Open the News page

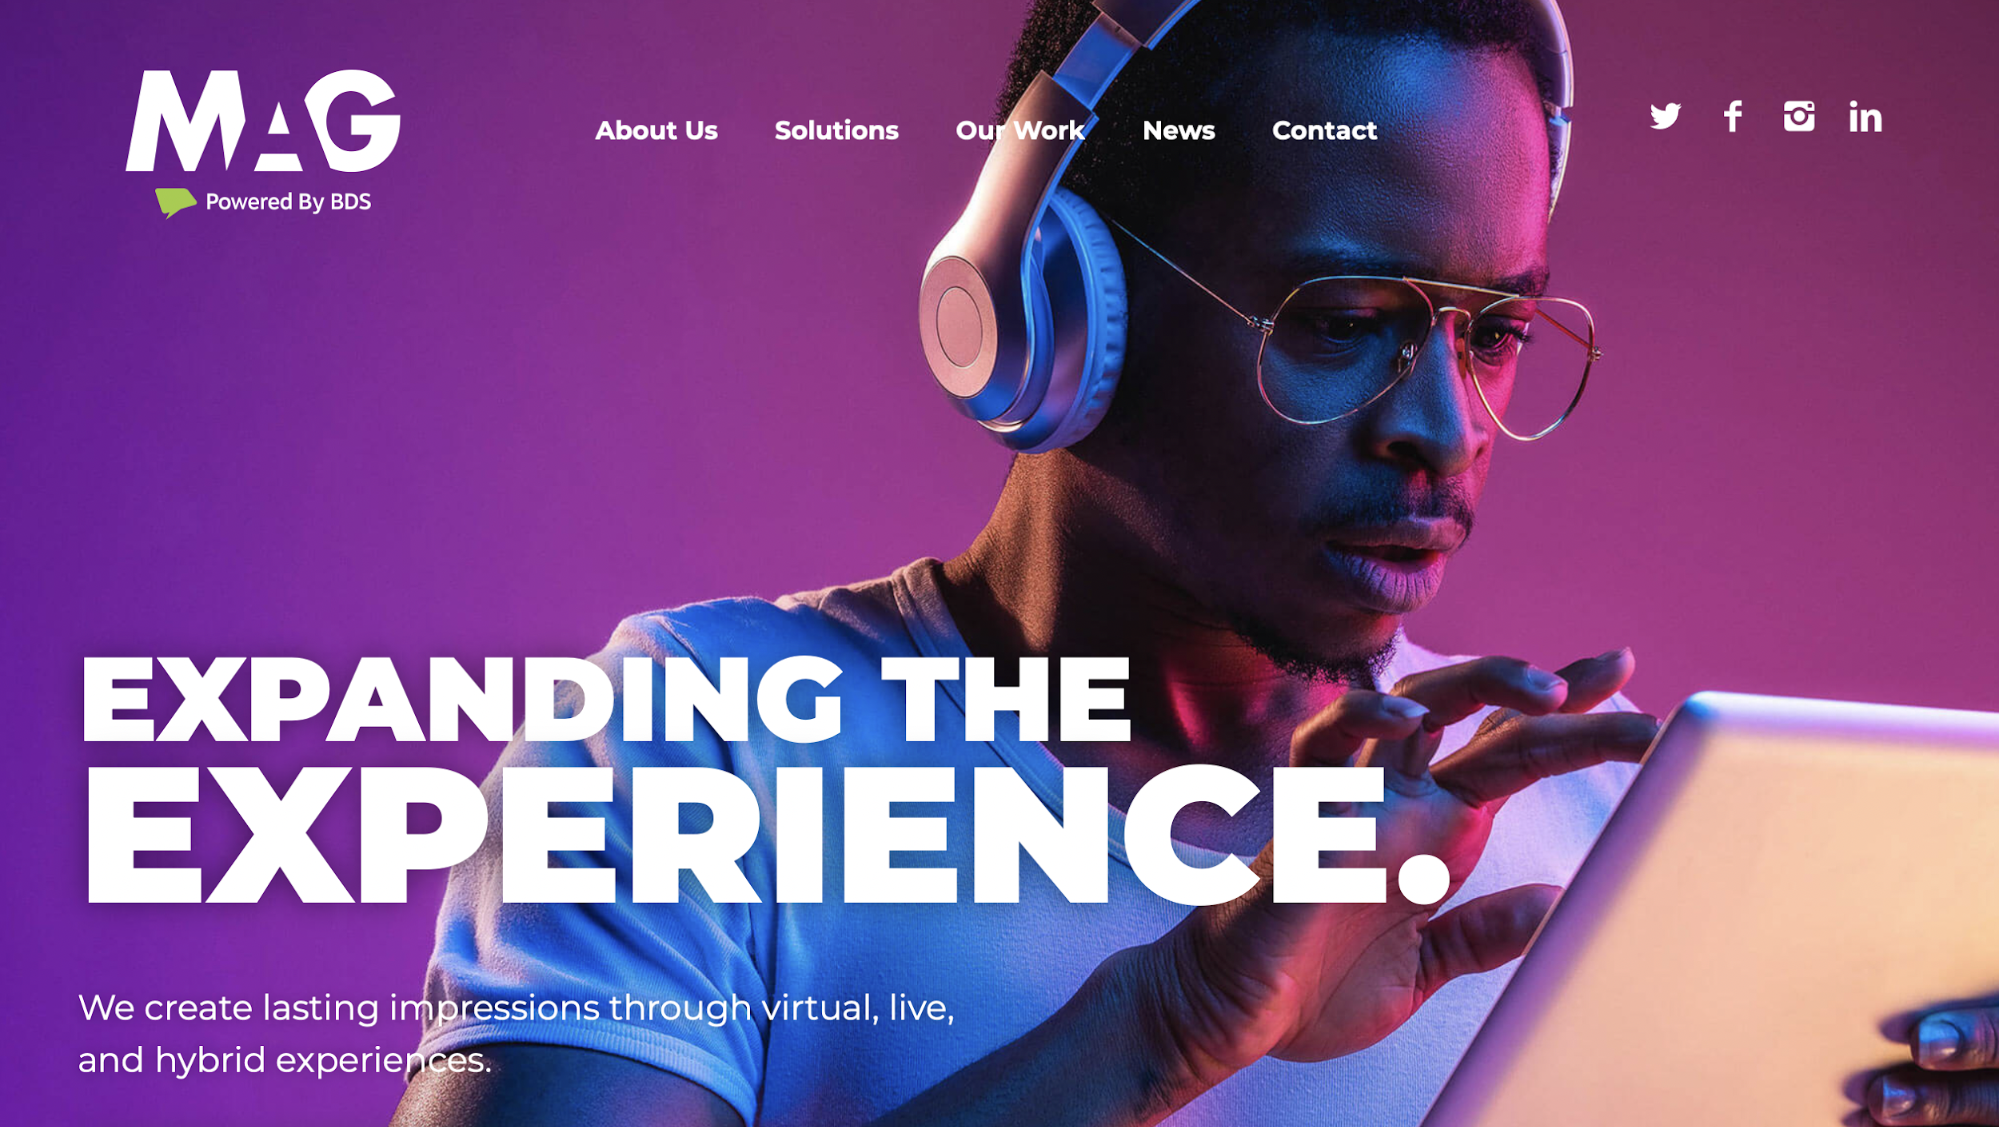1178,130
